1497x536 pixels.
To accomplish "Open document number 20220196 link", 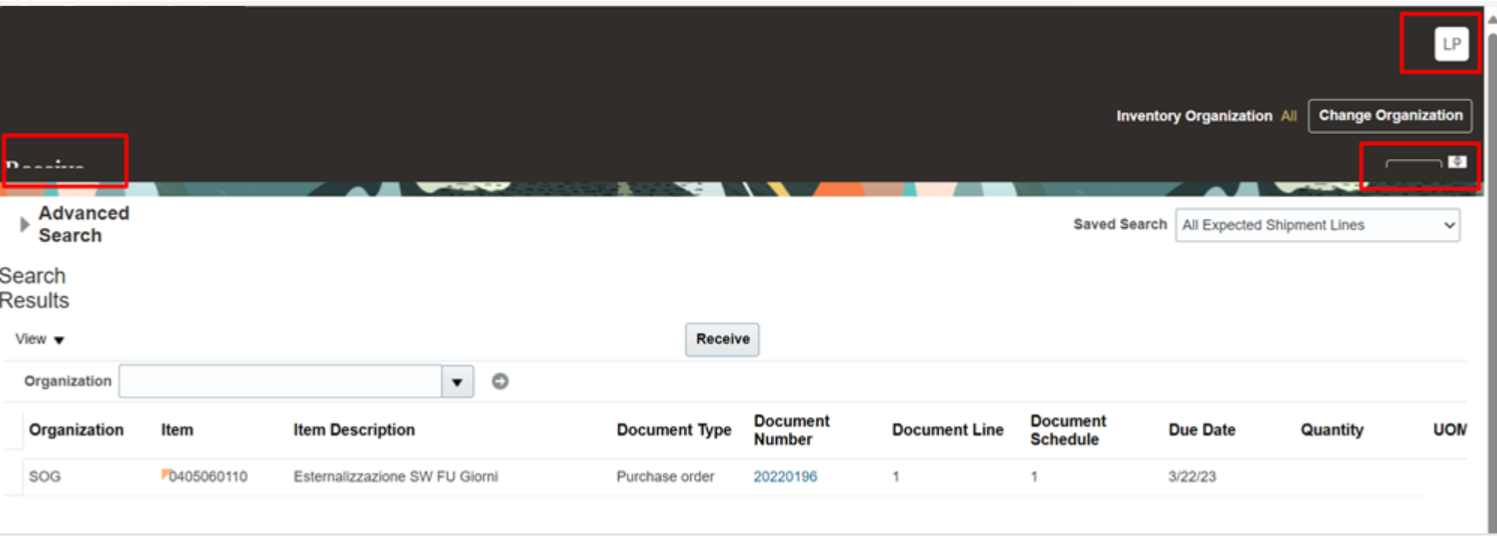I will coord(785,477).
